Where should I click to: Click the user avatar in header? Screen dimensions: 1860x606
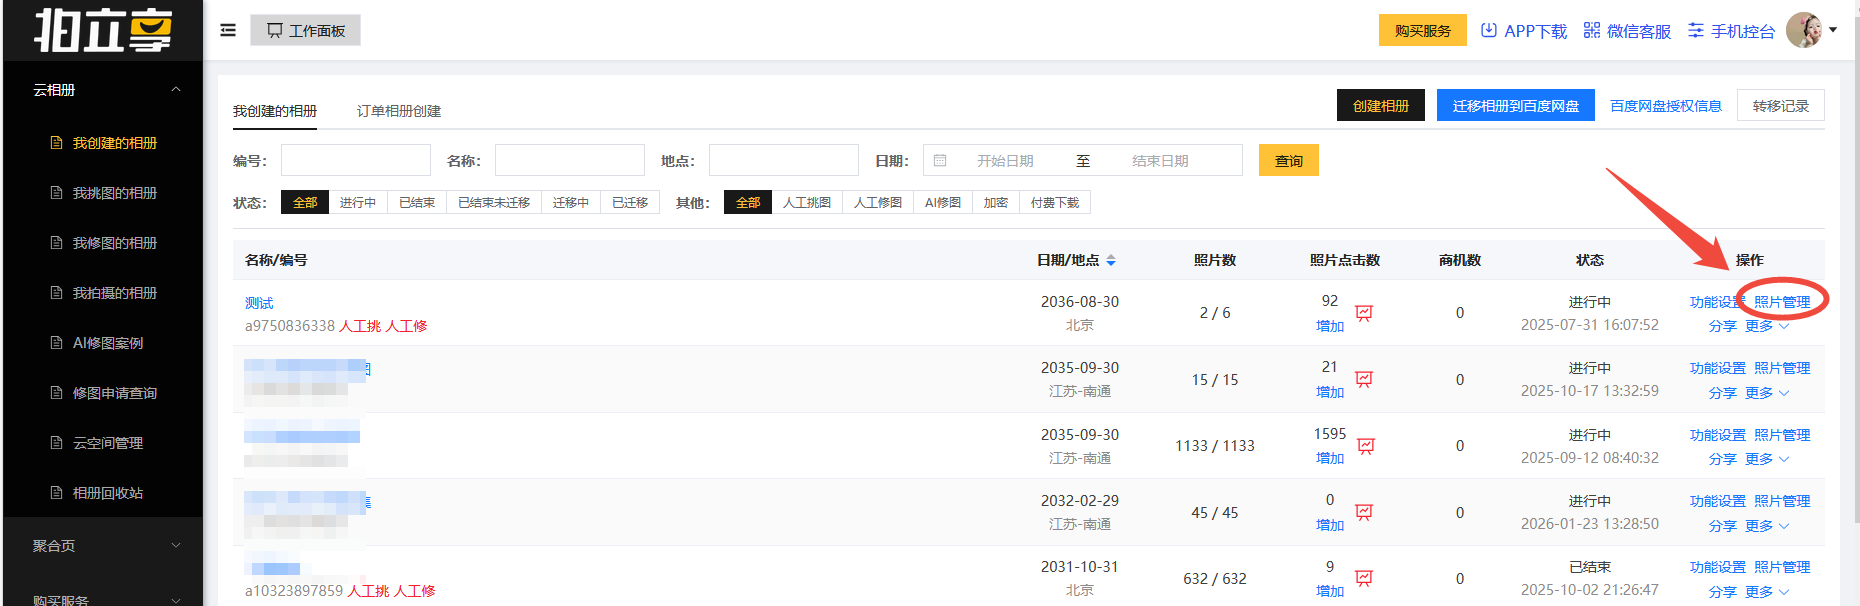(1803, 30)
